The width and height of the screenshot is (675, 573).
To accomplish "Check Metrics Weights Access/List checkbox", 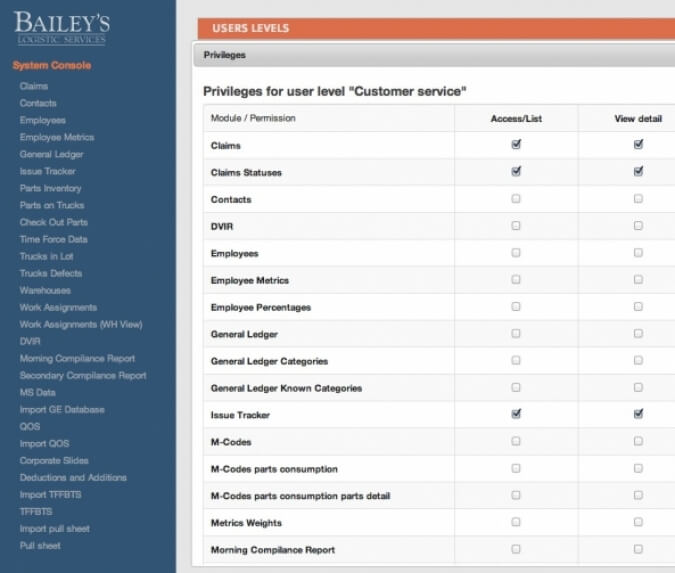I will coord(516,522).
